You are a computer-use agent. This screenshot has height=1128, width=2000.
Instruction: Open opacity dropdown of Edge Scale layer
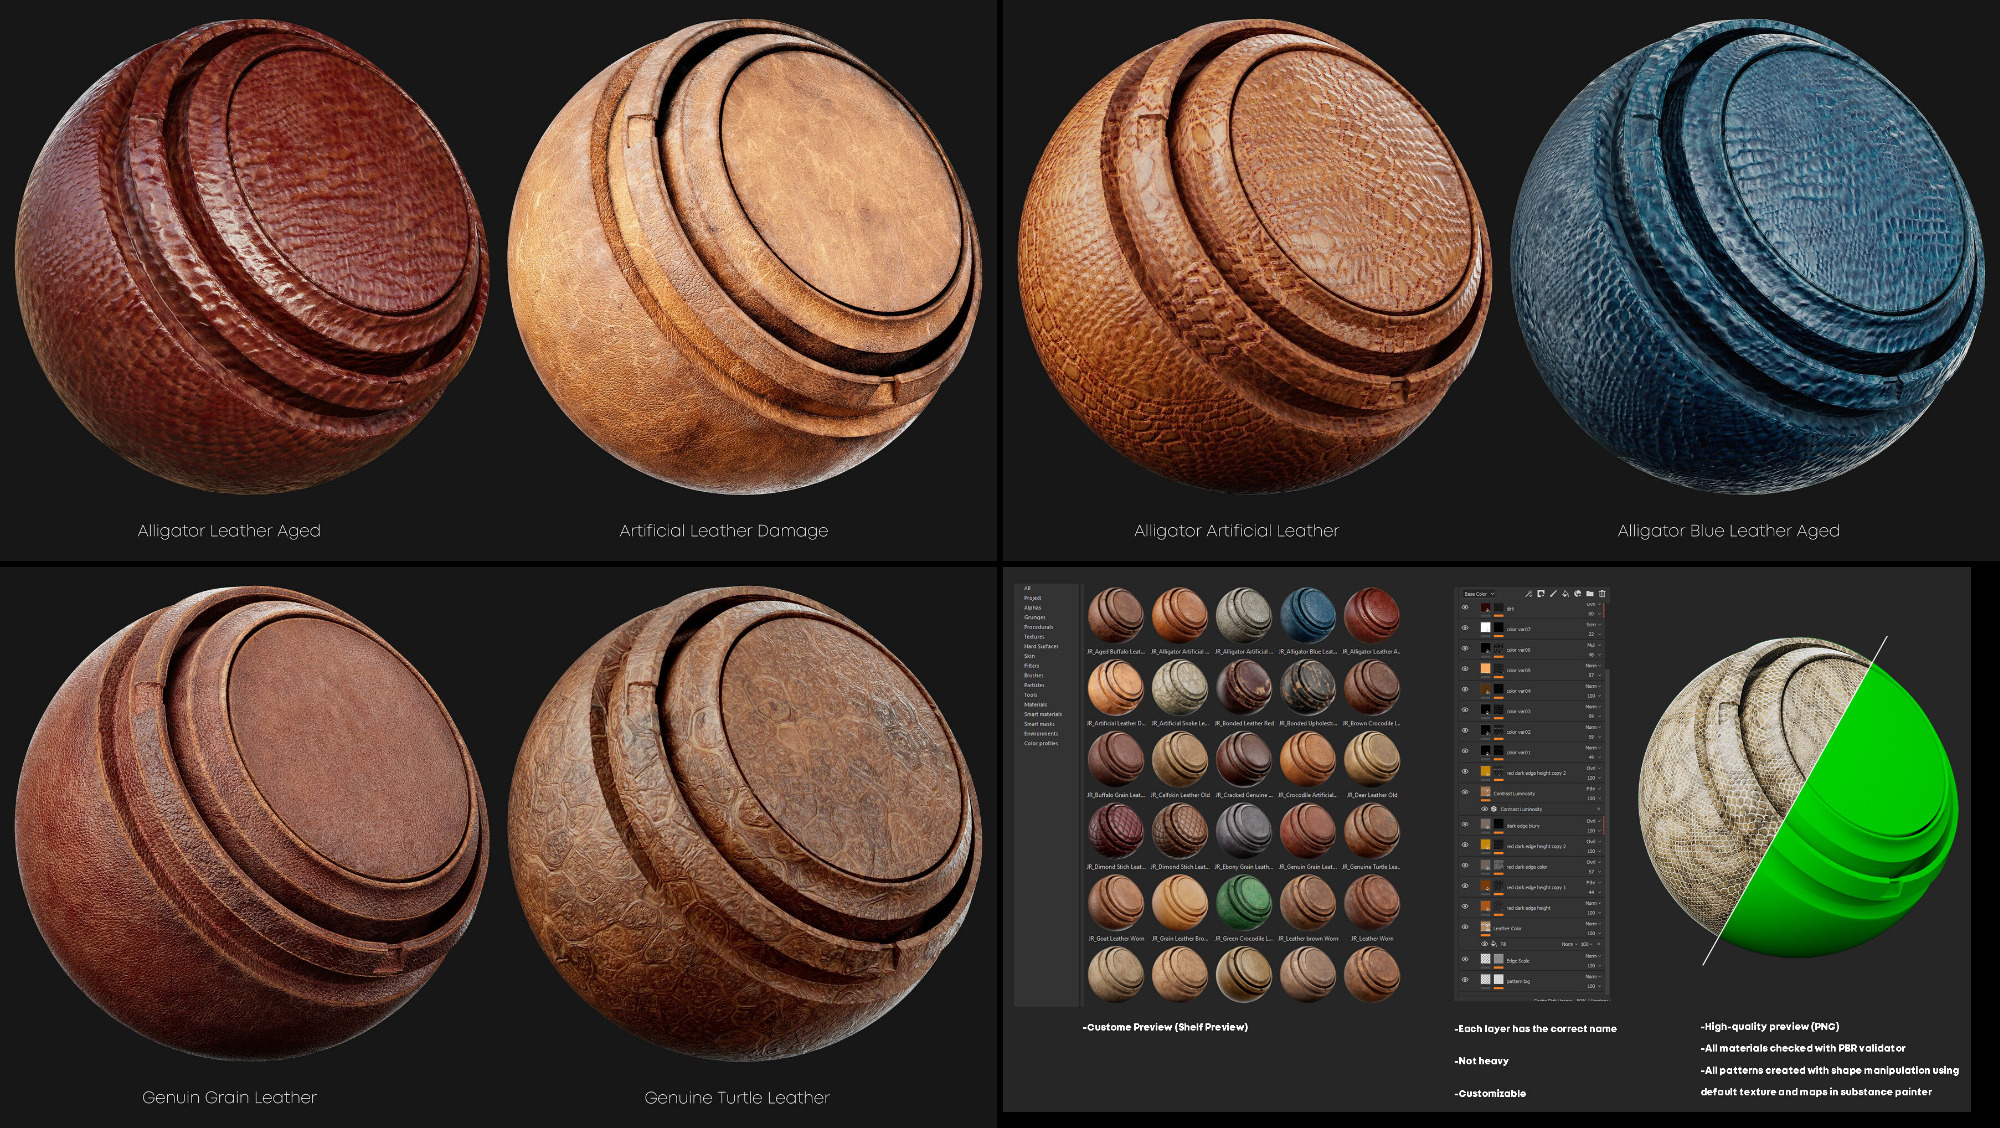pyautogui.click(x=1593, y=966)
